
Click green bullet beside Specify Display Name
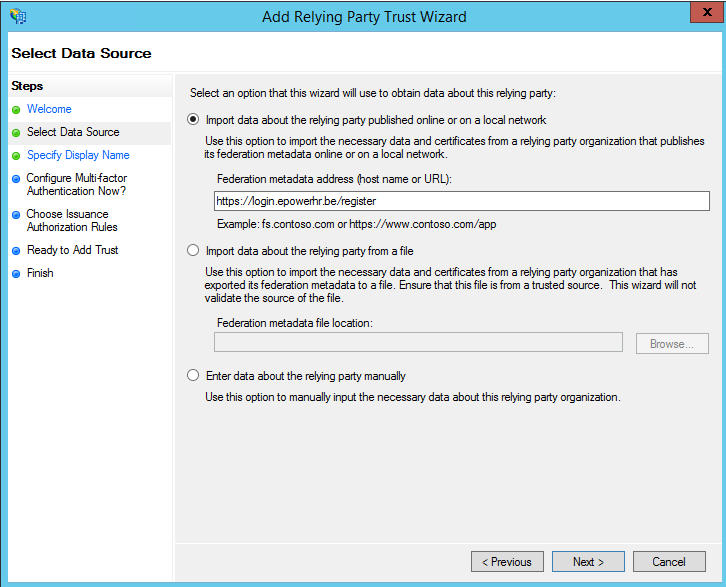click(x=16, y=156)
